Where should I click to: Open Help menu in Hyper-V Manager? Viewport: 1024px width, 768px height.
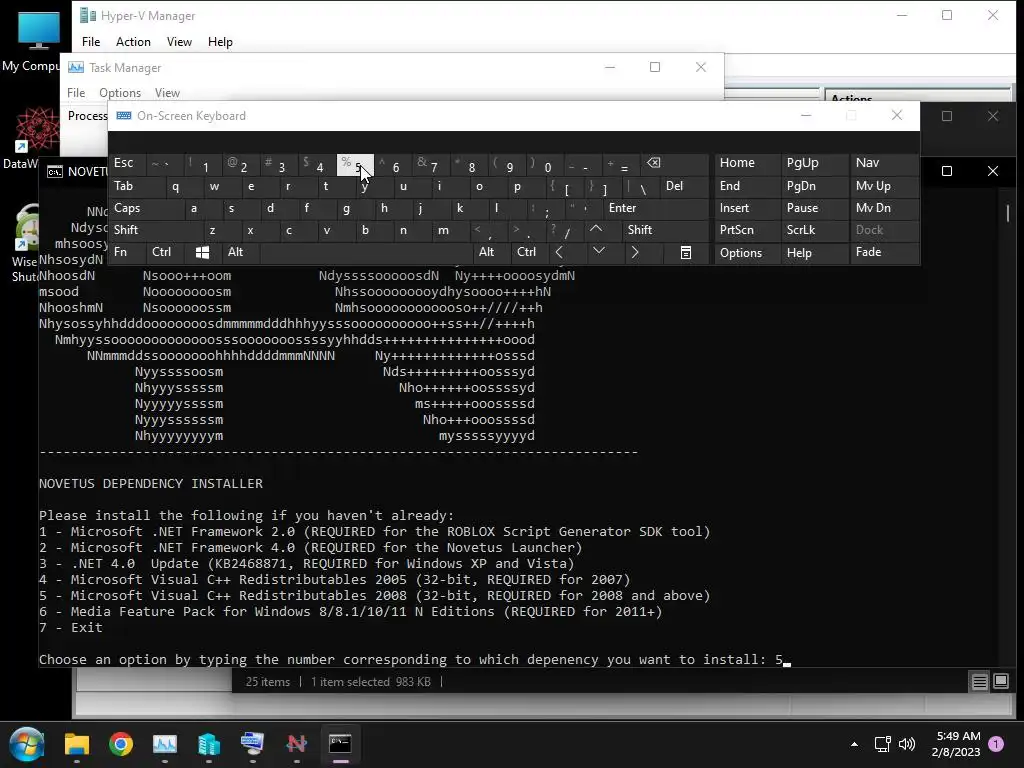220,42
